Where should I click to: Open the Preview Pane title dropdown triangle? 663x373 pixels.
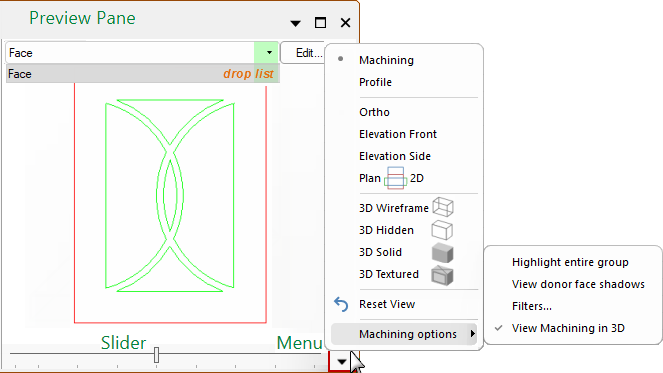(296, 23)
